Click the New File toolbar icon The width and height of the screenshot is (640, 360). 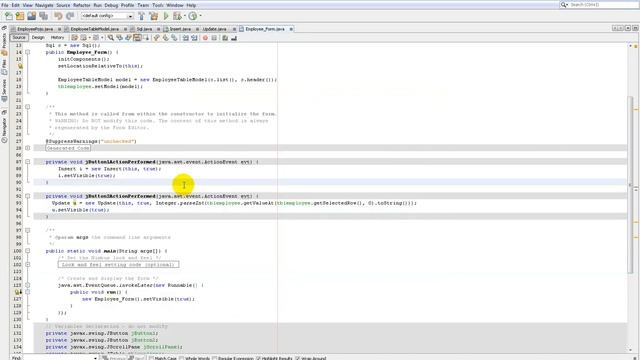point(9,16)
